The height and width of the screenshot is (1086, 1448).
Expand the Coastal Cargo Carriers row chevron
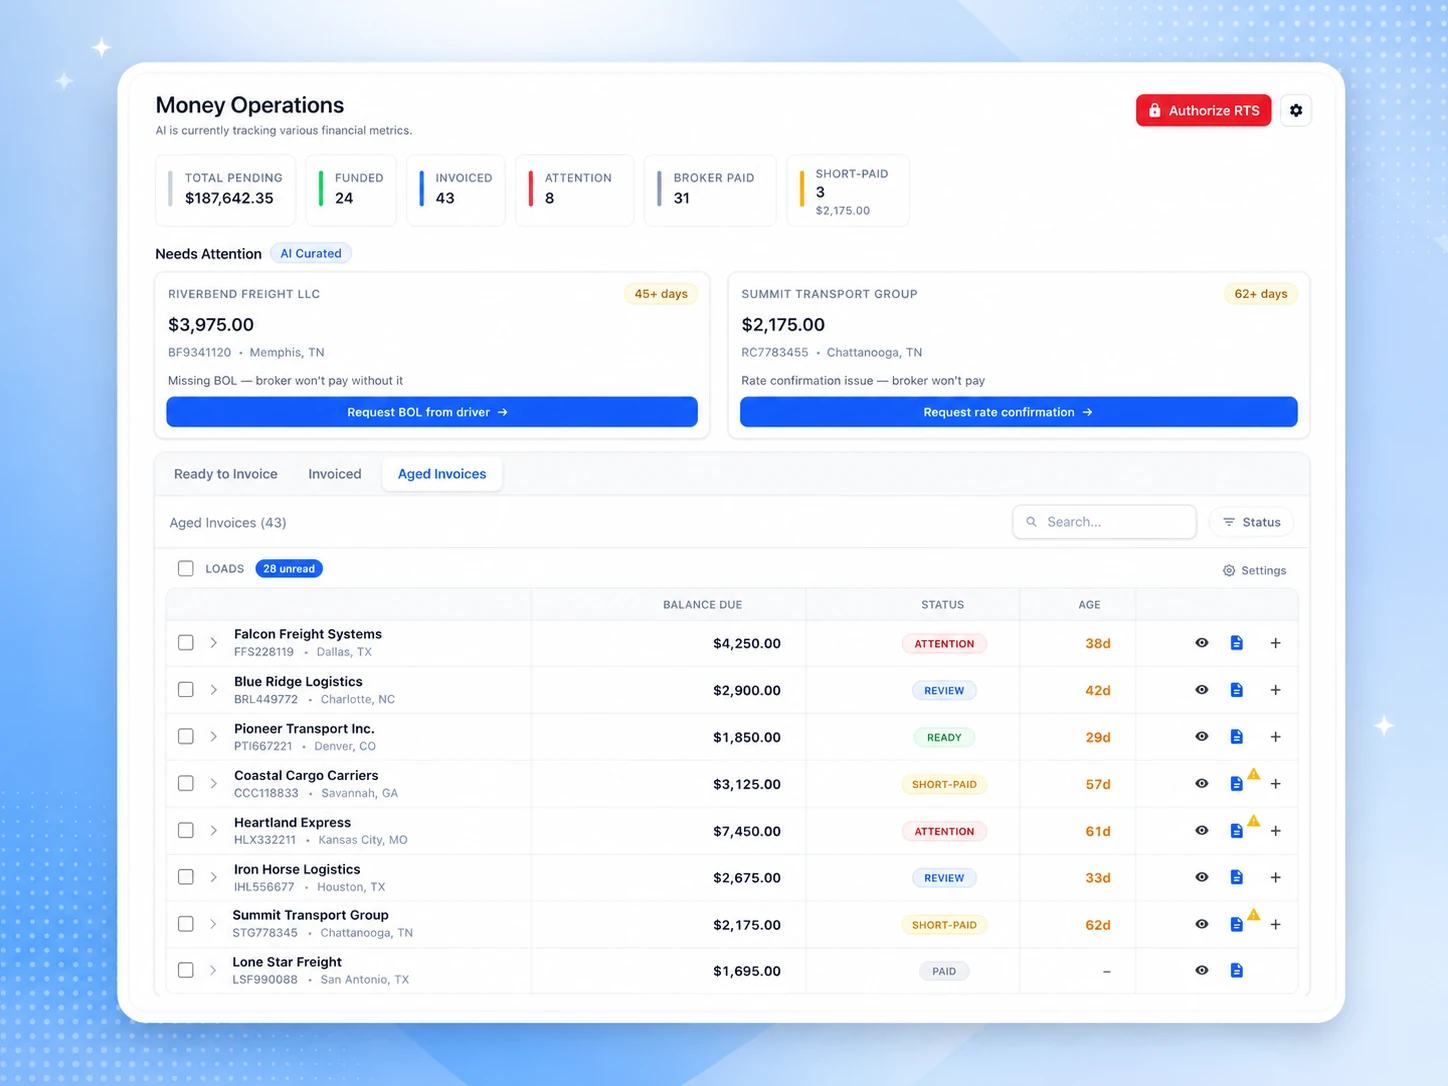(x=213, y=784)
